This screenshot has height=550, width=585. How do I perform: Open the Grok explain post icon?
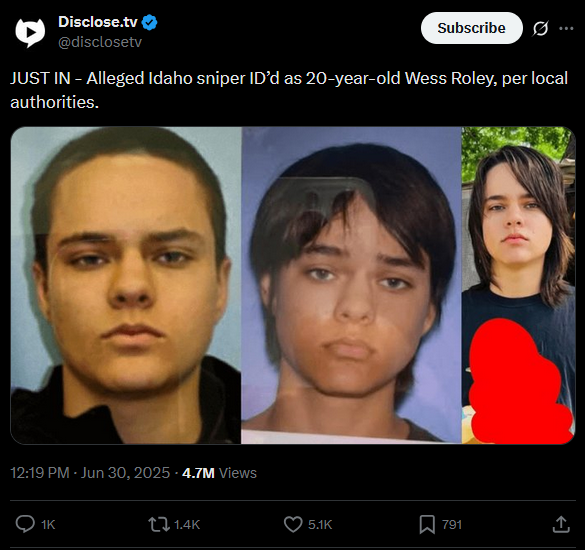(540, 28)
